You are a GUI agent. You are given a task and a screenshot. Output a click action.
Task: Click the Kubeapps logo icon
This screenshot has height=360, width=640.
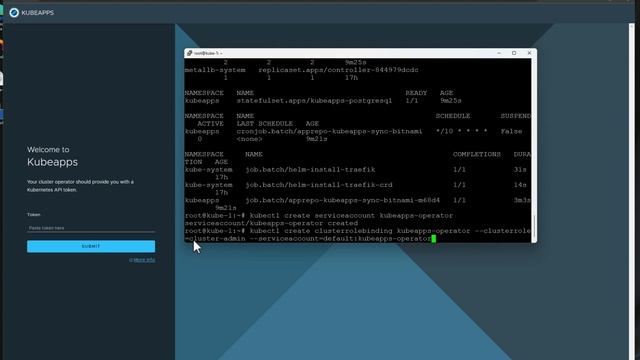point(14,13)
